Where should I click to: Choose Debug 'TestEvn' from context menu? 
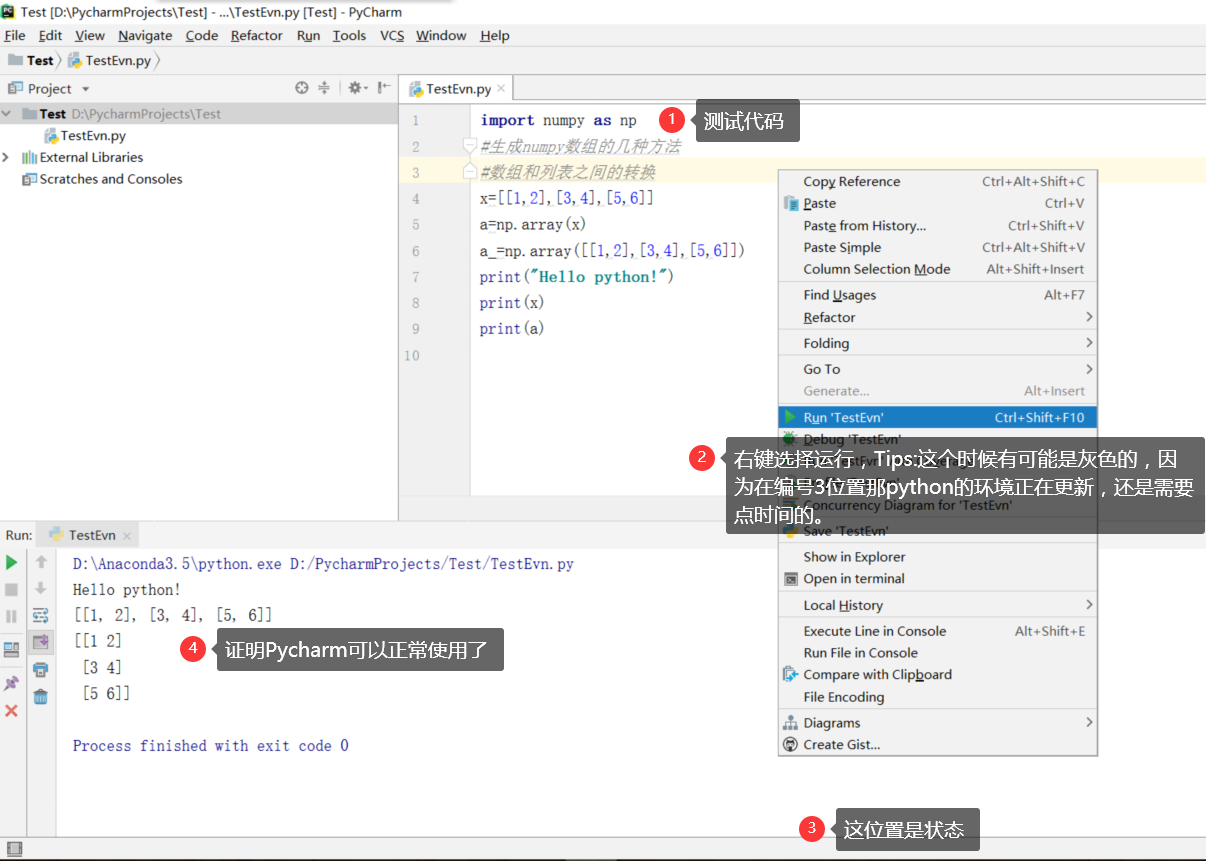pyautogui.click(x=856, y=439)
